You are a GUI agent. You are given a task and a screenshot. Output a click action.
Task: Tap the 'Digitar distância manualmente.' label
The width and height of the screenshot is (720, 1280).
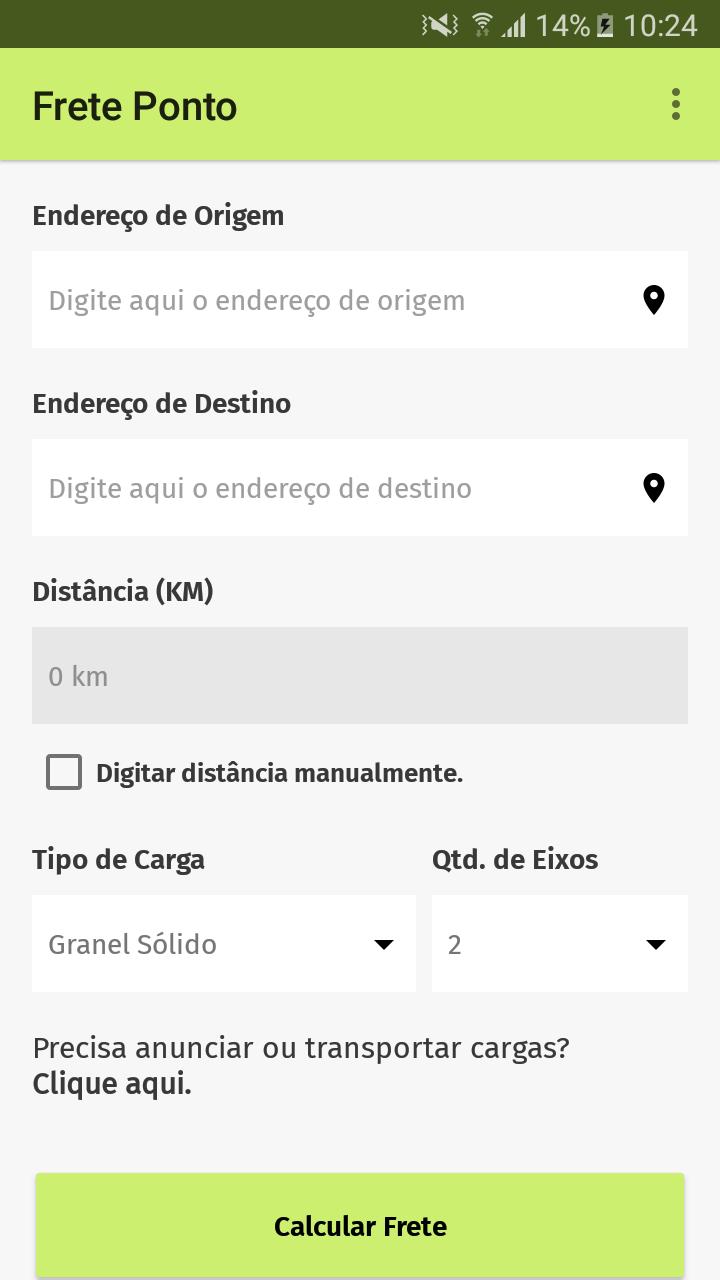point(279,773)
